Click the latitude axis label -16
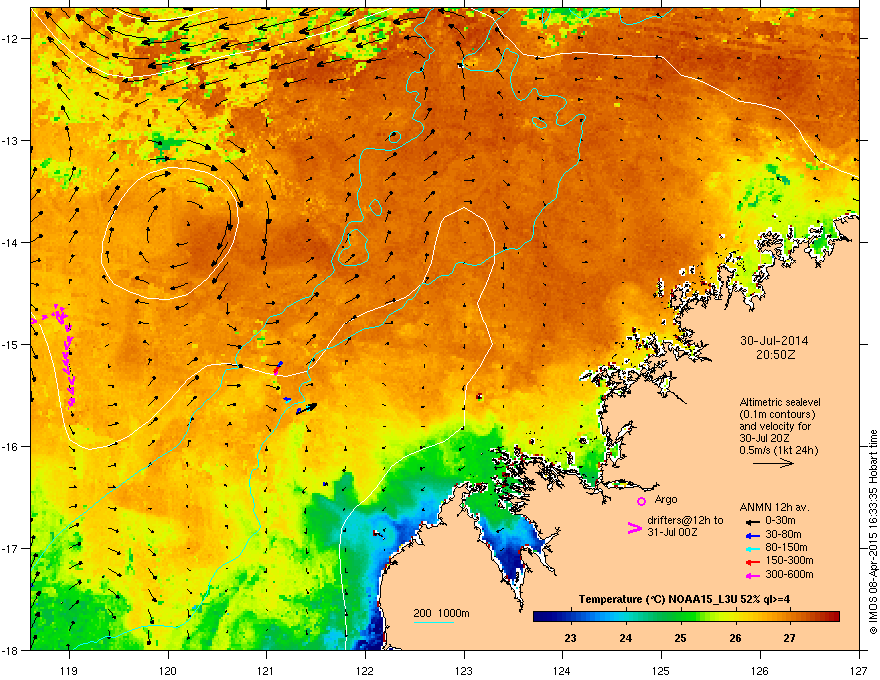This screenshot has height=680, width=880. (x=11, y=447)
